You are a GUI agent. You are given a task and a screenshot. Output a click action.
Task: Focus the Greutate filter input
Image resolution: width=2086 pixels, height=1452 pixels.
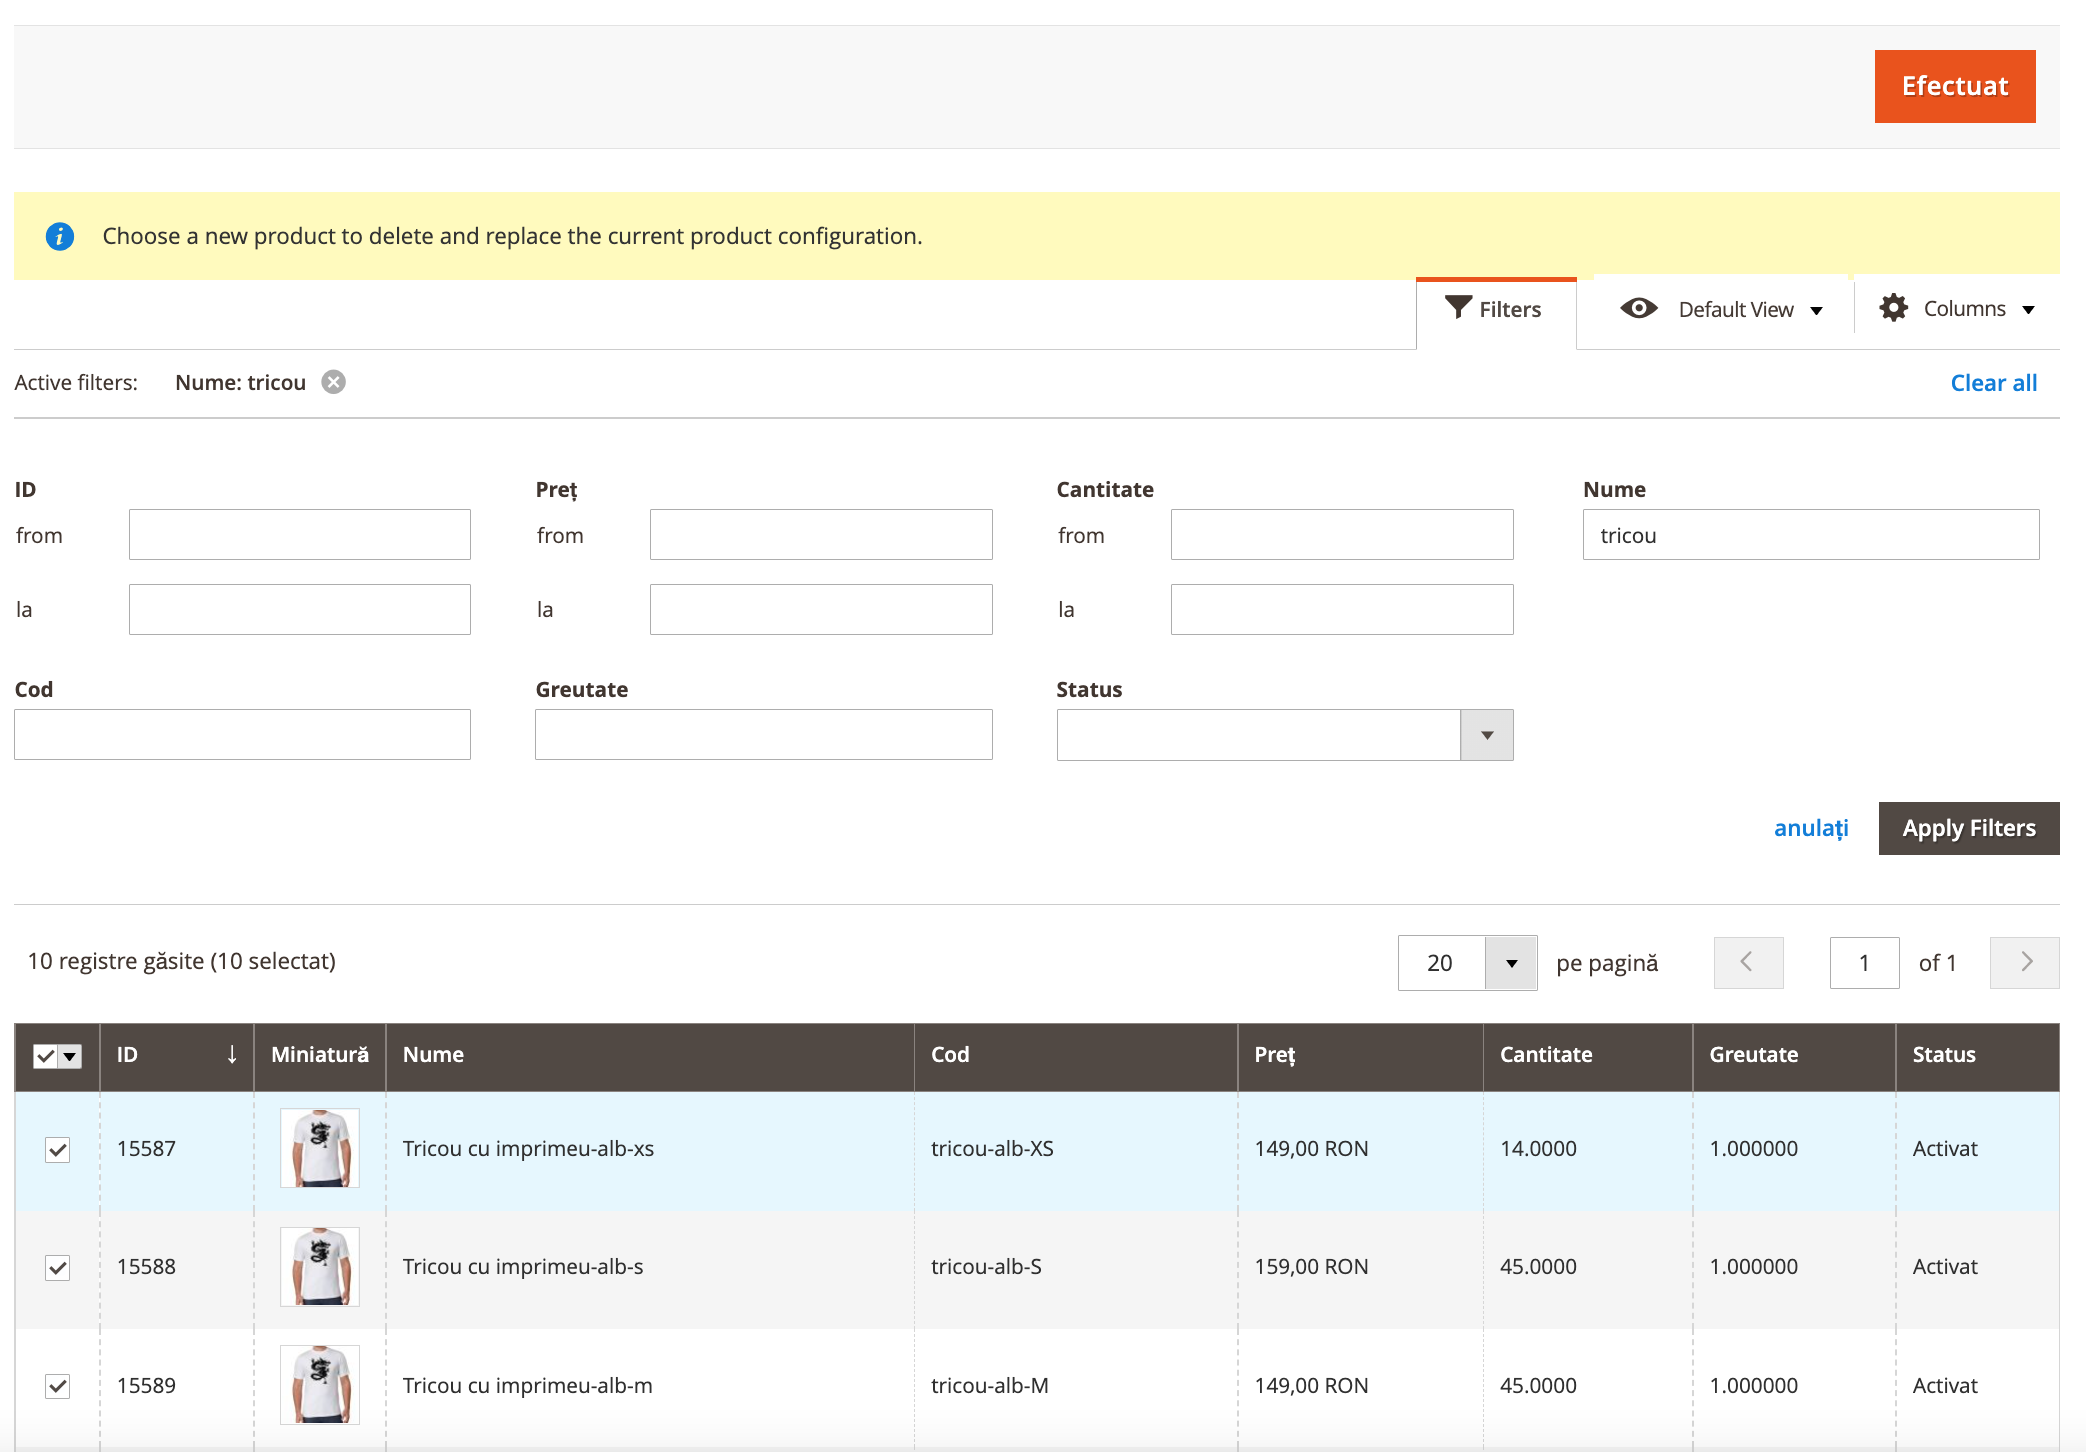pos(763,735)
